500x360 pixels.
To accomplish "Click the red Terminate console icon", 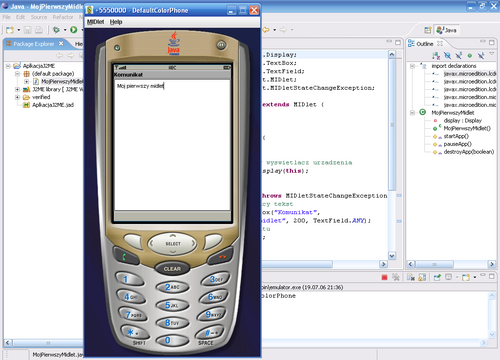I will (x=384, y=277).
